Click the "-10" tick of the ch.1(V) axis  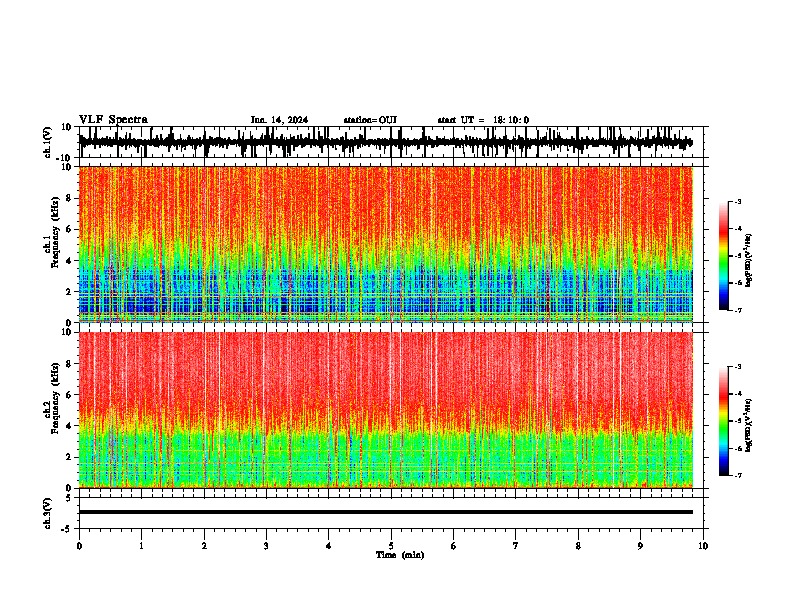pyautogui.click(x=65, y=158)
